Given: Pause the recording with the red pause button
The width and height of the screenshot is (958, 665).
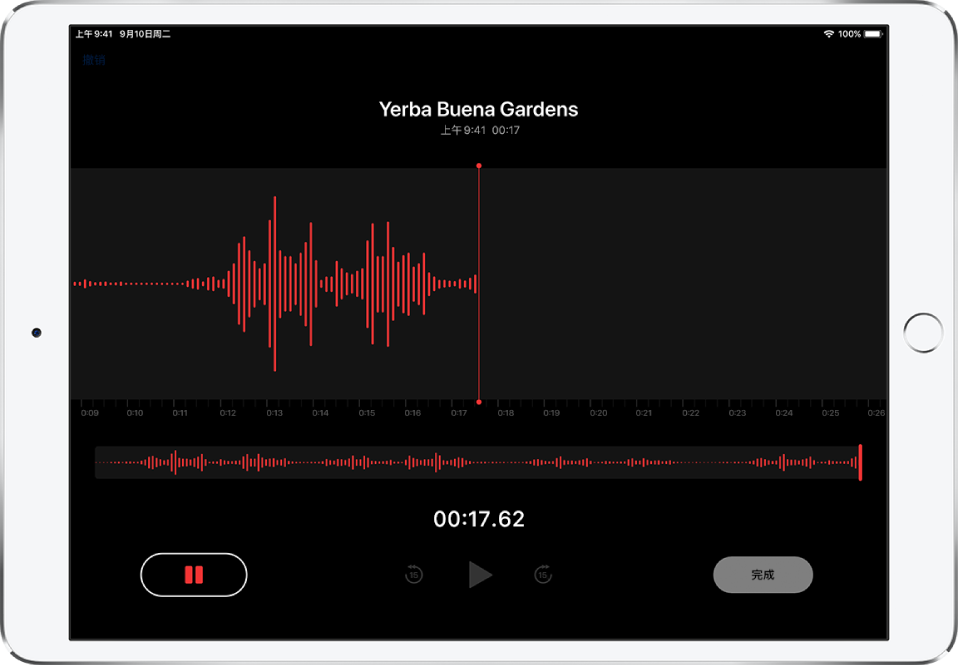Looking at the screenshot, I should (194, 575).
